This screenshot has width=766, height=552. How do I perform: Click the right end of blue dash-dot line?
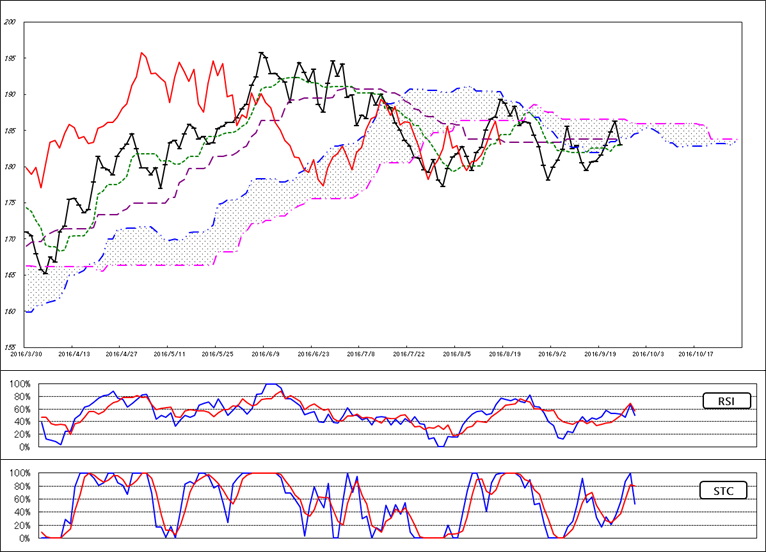coord(736,141)
